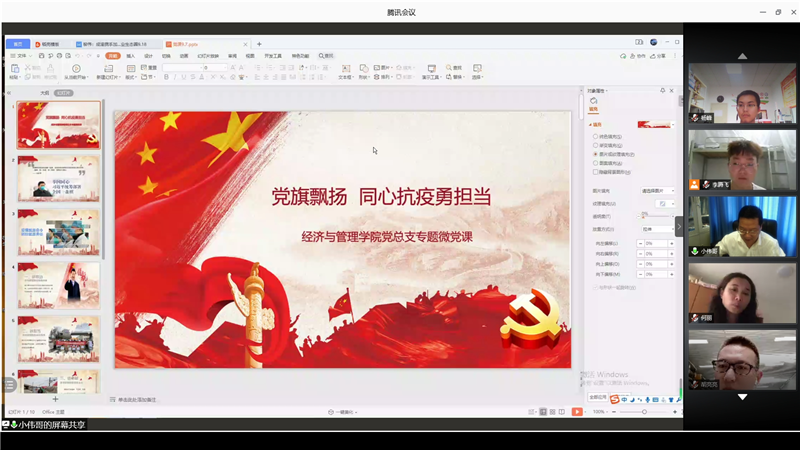Add a new document tab with plus
The height and width of the screenshot is (450, 800).
259,44
